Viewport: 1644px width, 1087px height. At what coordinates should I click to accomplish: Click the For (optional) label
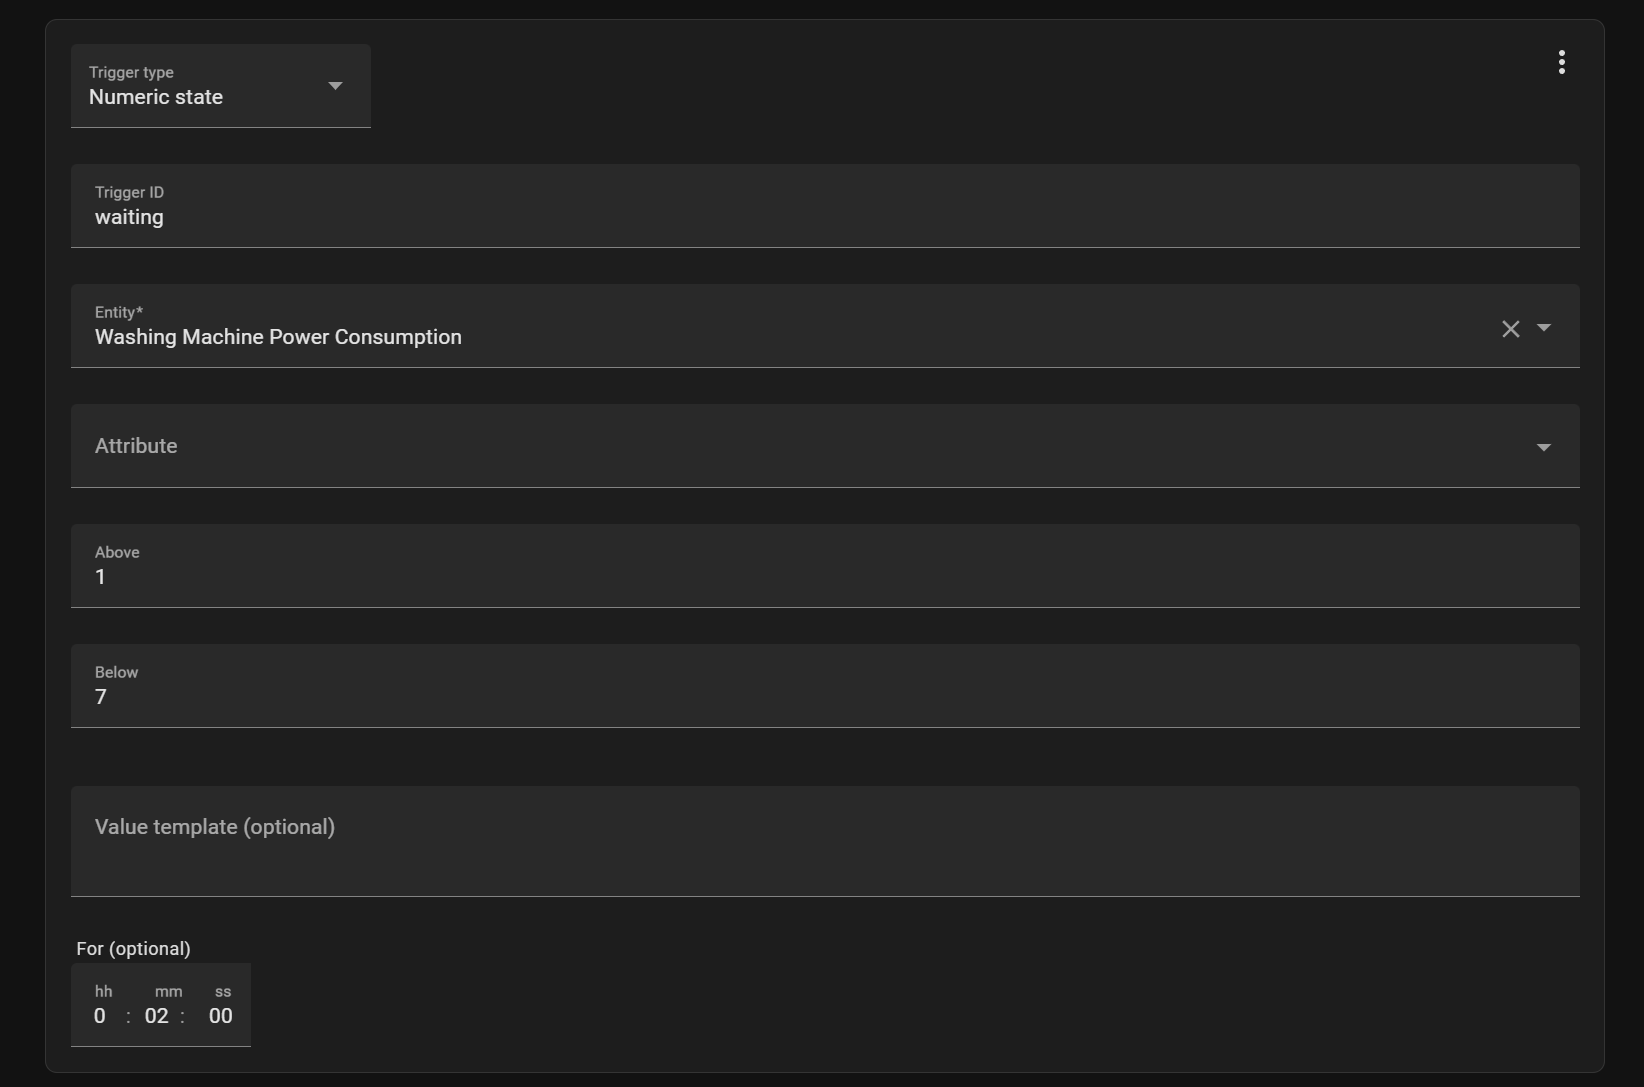[x=133, y=949]
